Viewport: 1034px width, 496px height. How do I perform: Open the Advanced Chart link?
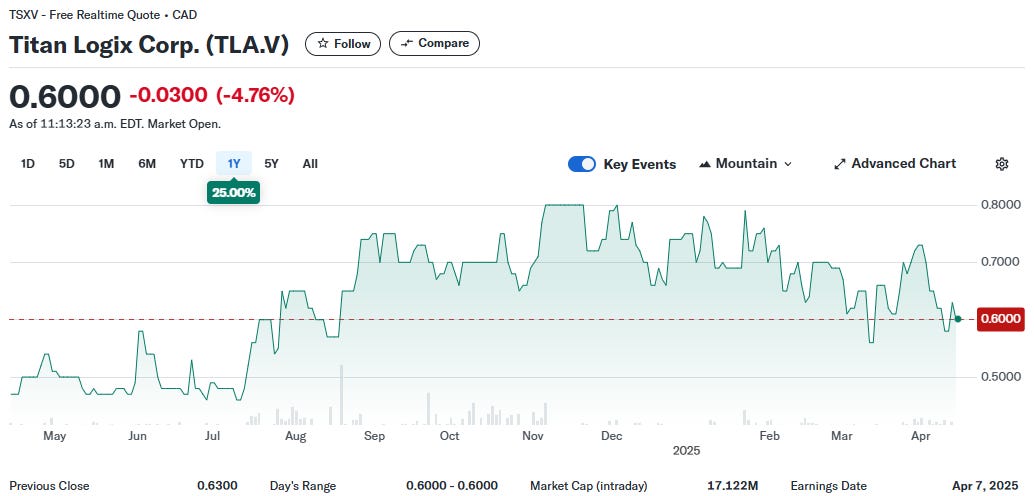(x=895, y=164)
